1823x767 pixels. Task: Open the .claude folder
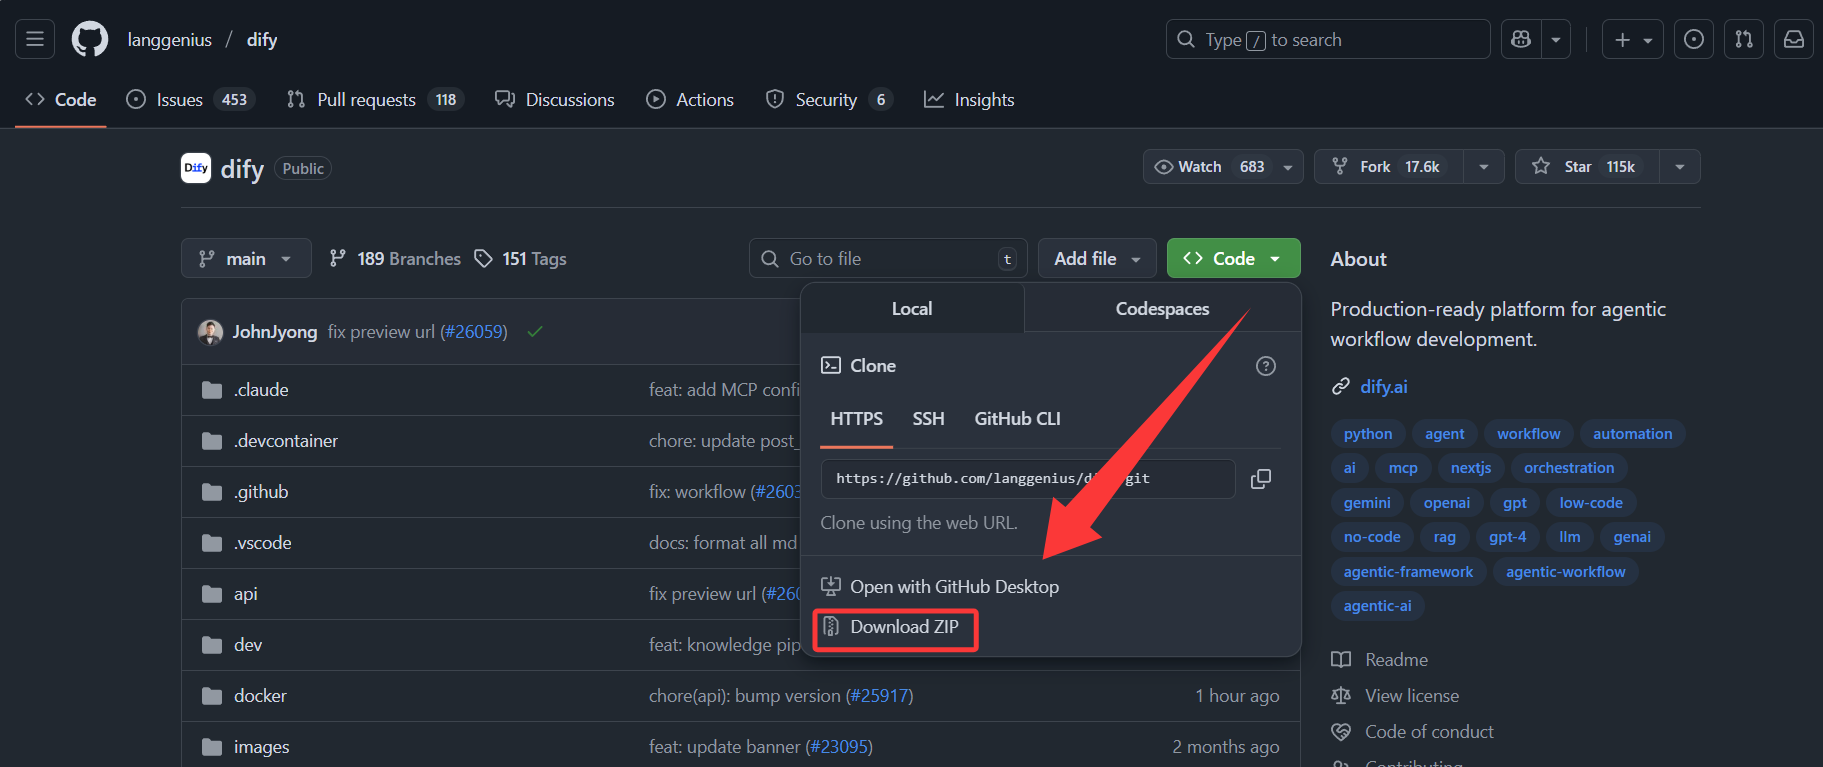tap(261, 390)
